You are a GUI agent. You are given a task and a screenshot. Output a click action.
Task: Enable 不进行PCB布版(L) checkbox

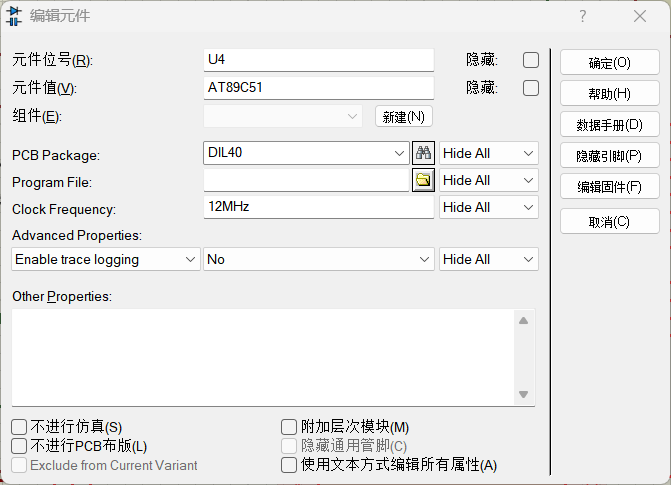[x=19, y=446]
